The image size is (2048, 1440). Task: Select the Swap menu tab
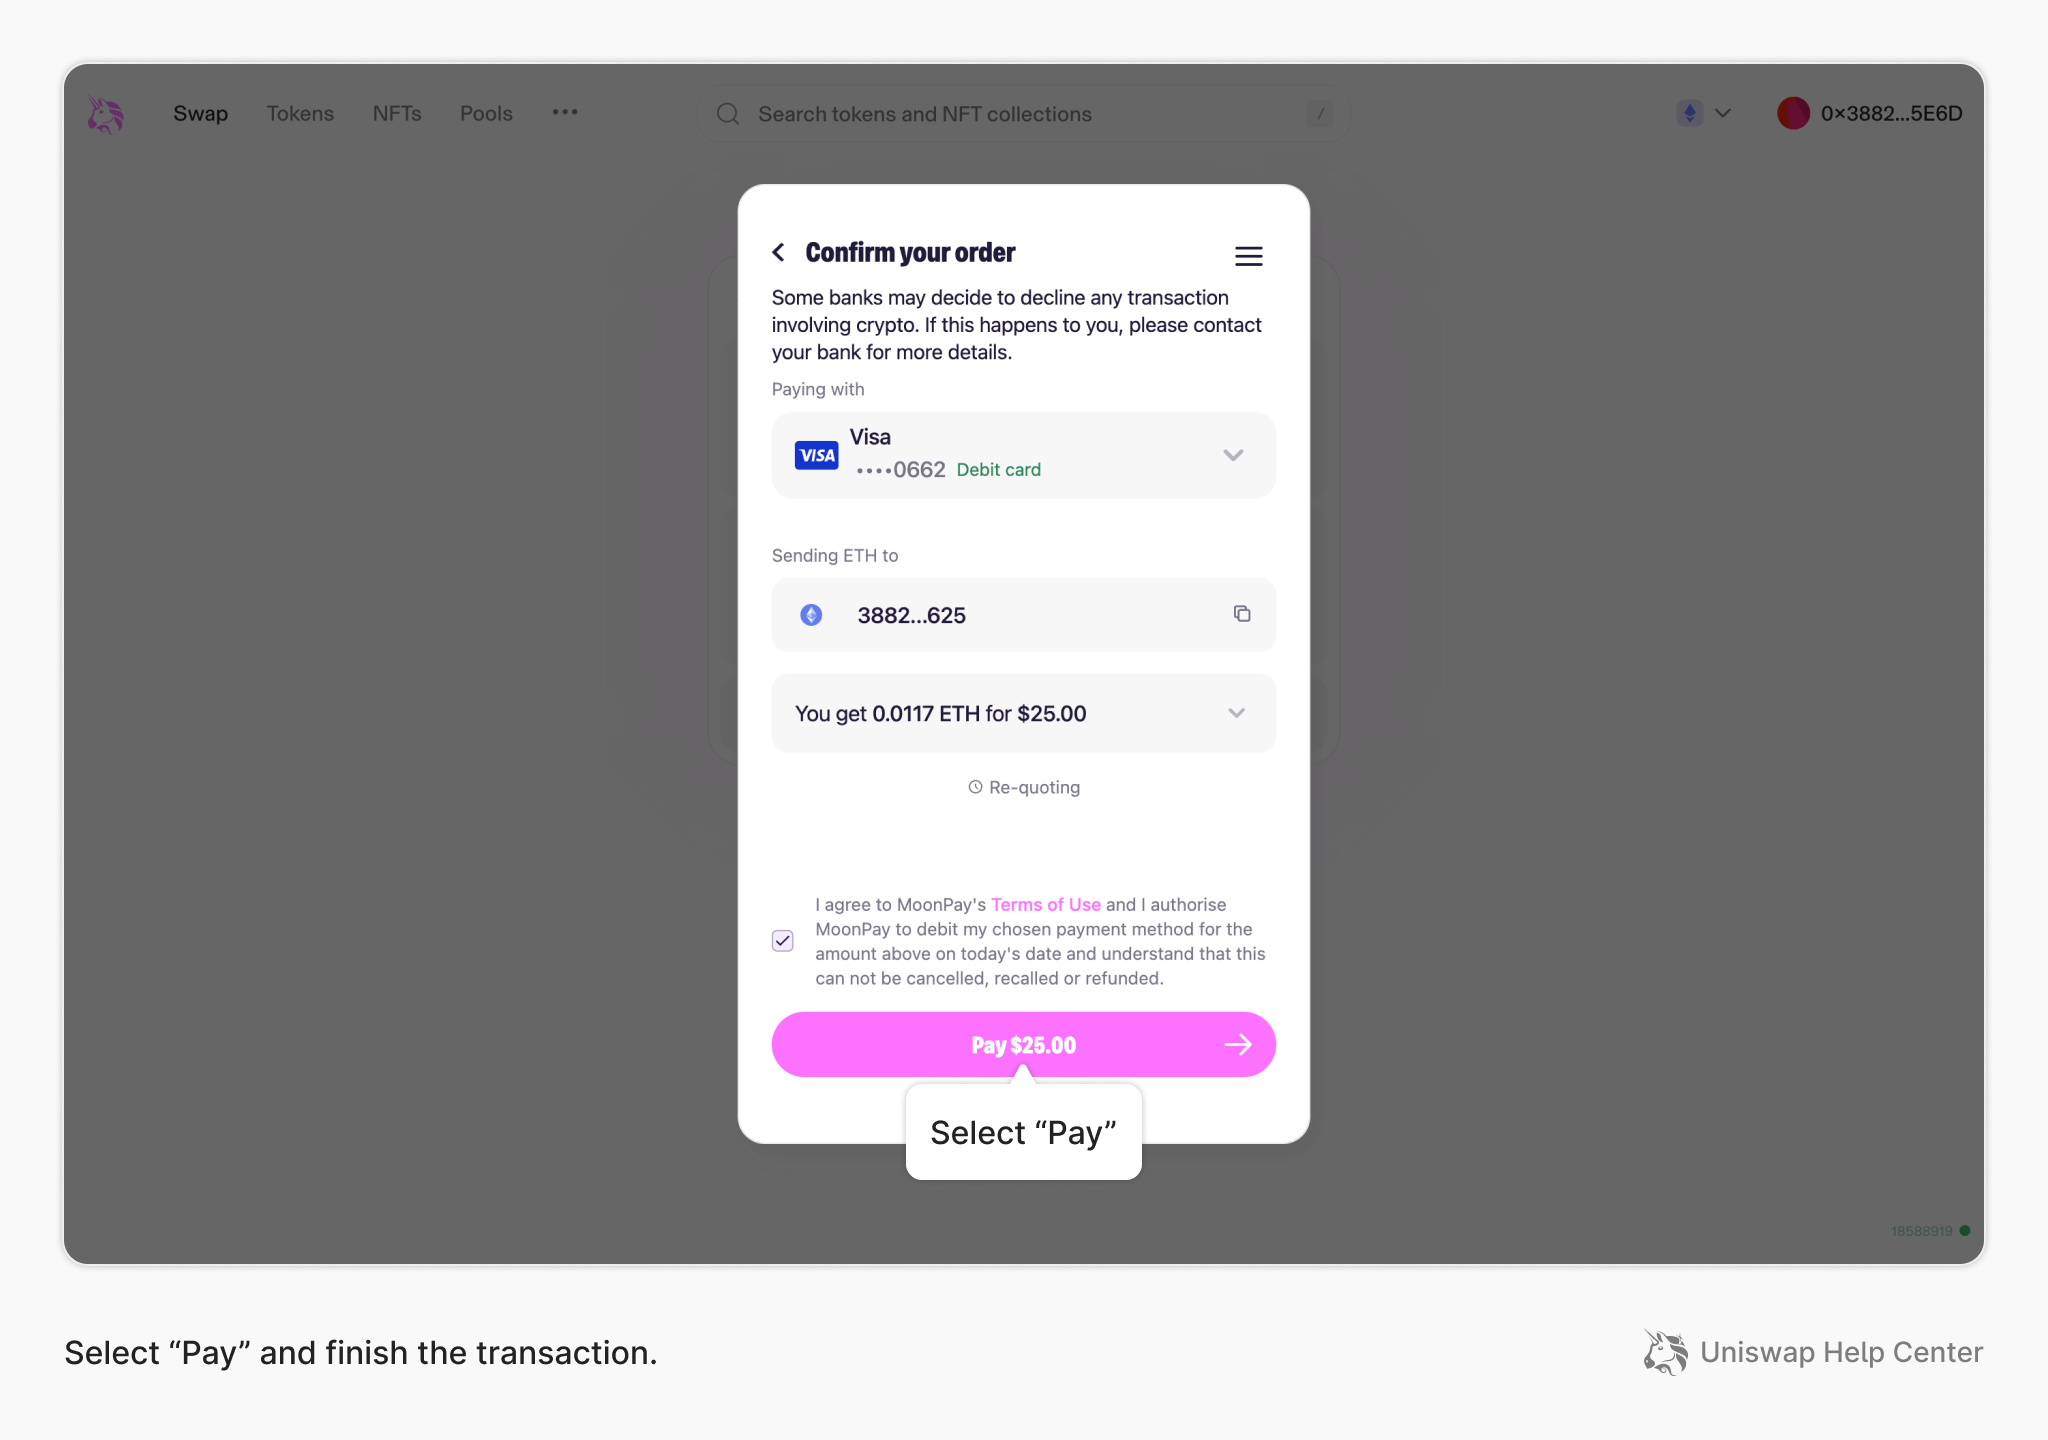click(x=200, y=112)
